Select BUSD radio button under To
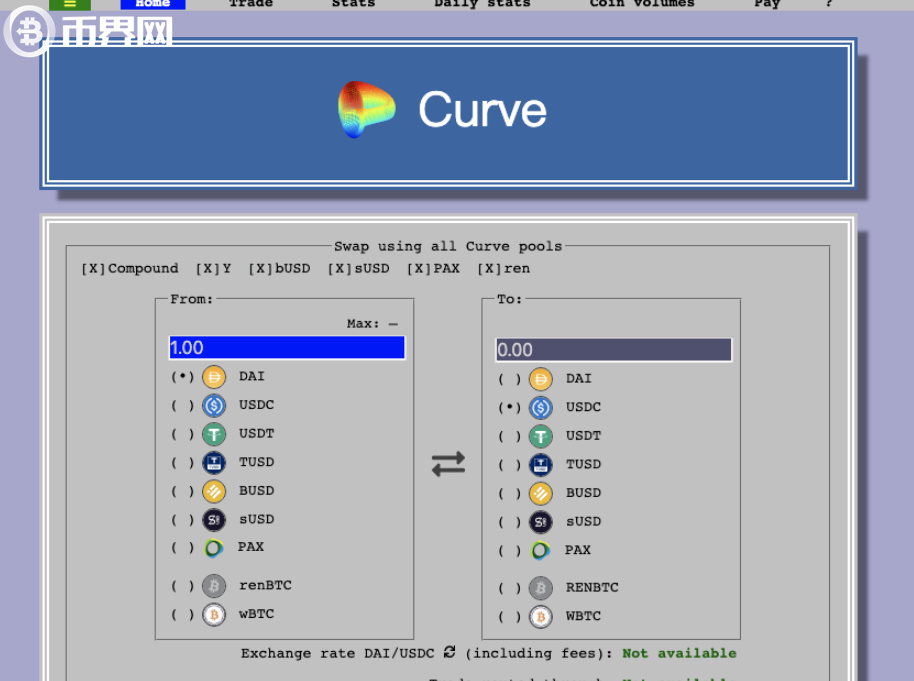This screenshot has width=914, height=681. coord(509,493)
